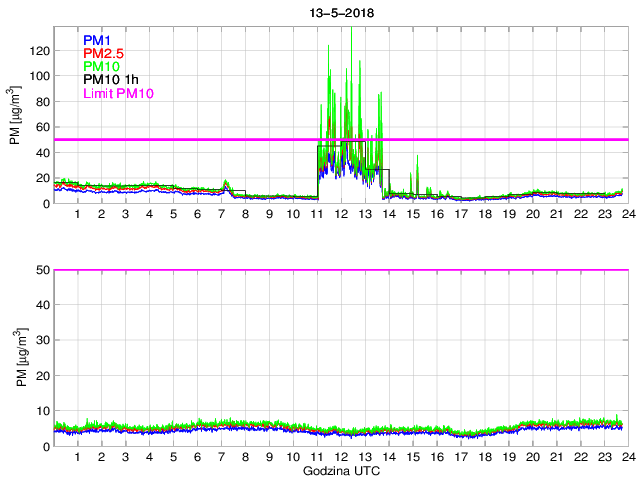Pick the black PM10 1h legend entry
This screenshot has width=640, height=480.
pos(110,79)
